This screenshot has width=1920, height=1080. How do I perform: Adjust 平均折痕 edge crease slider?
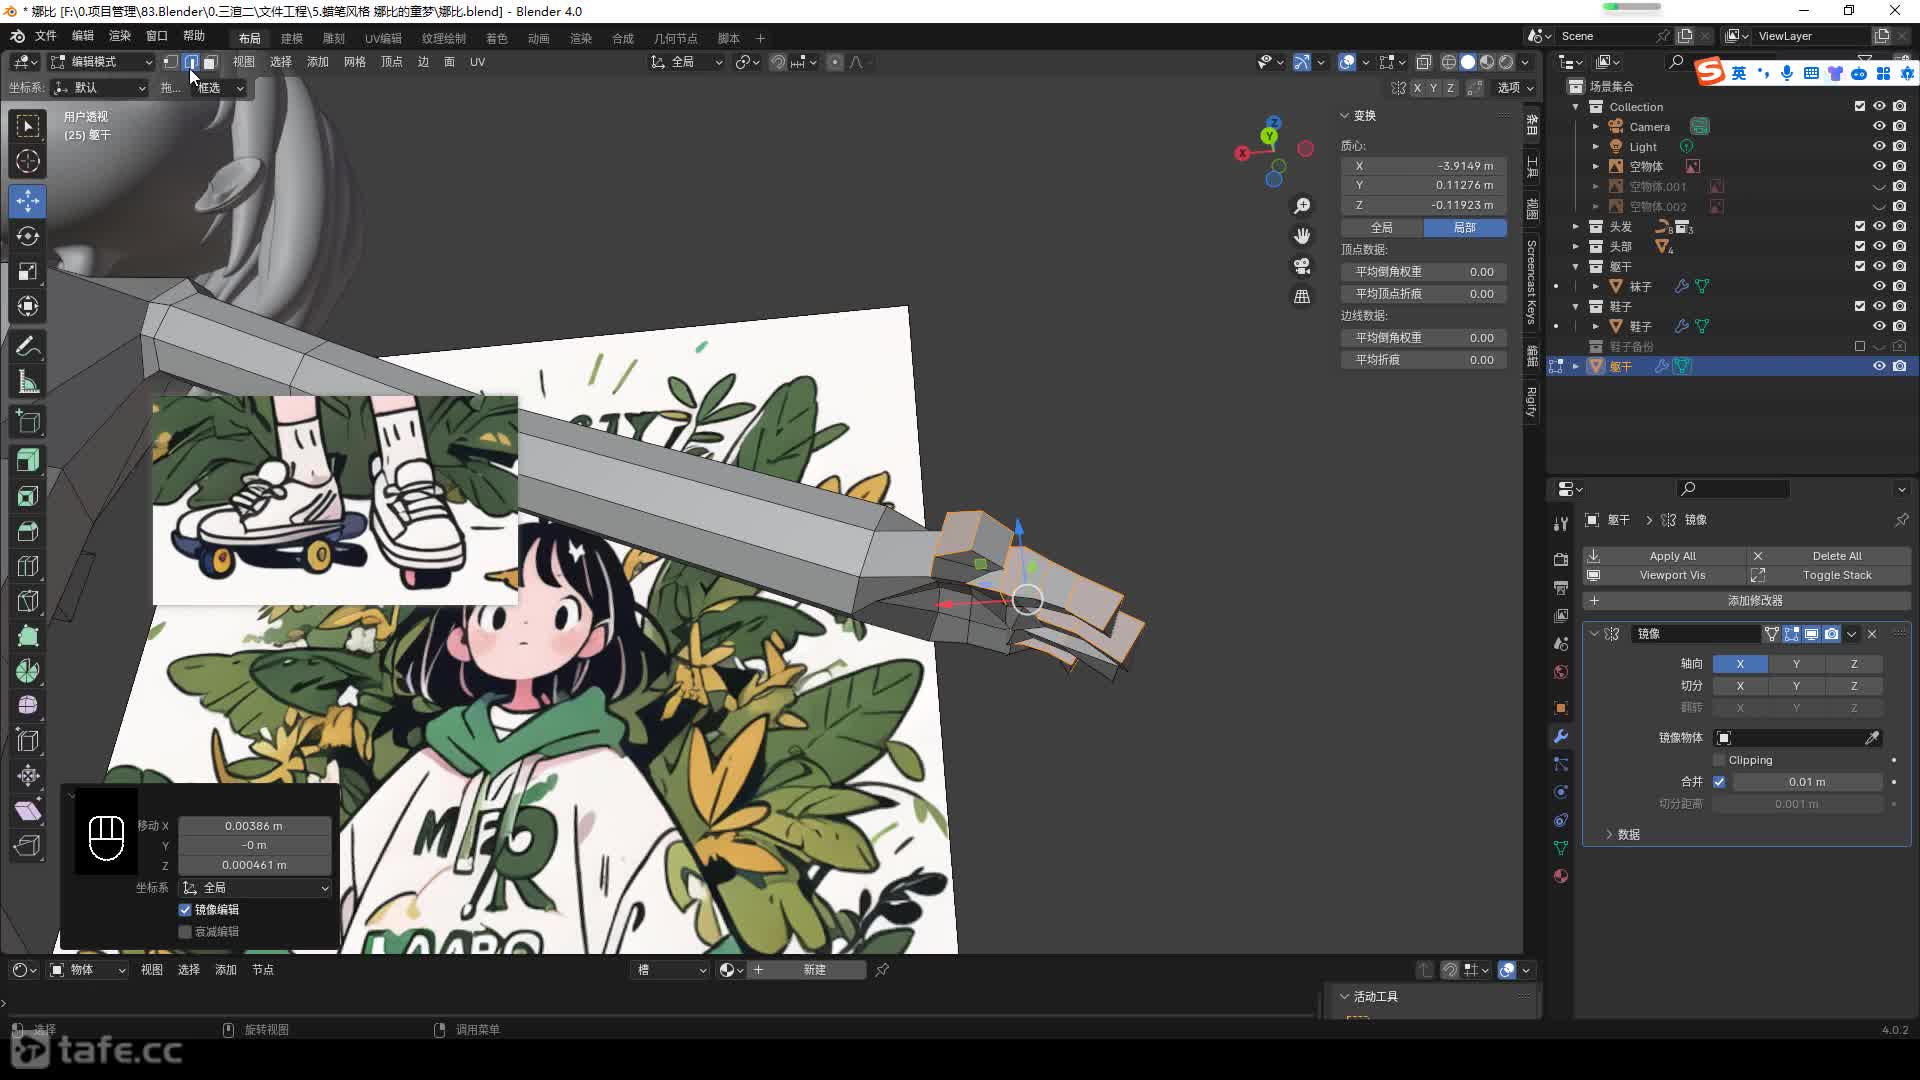pyautogui.click(x=1424, y=360)
